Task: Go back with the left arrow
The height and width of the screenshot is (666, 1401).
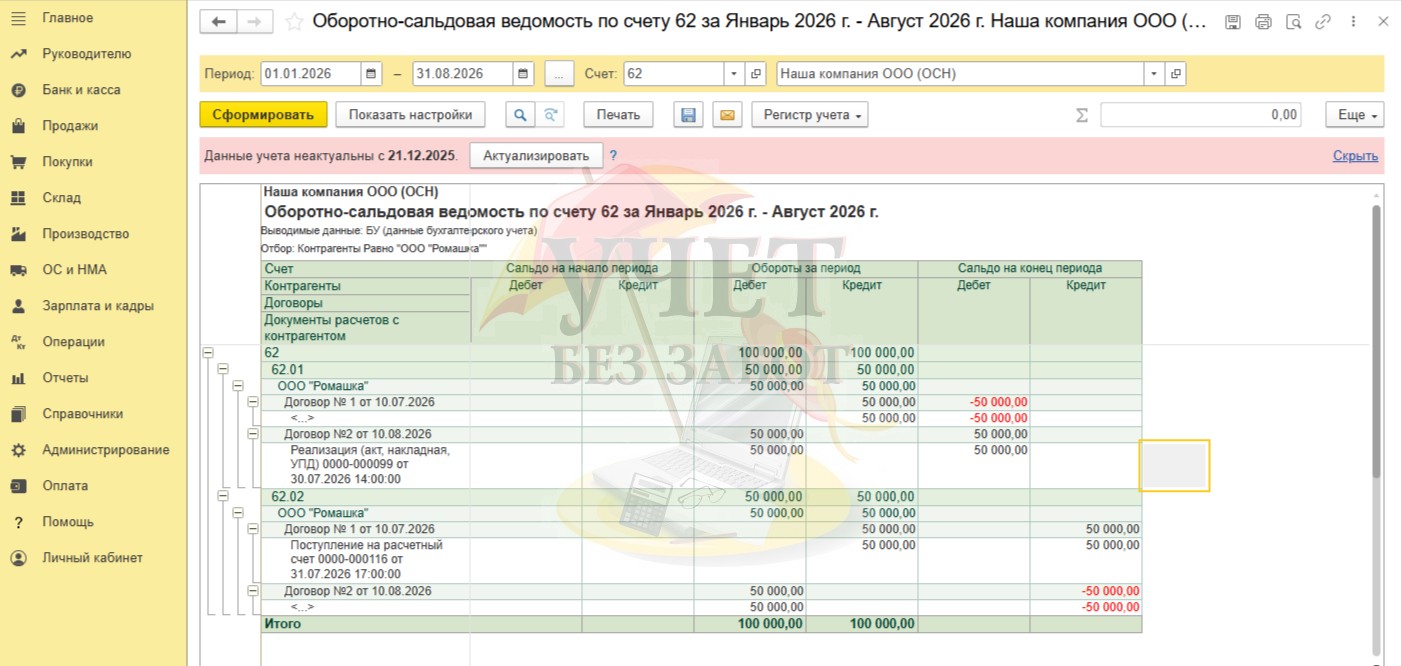Action: click(218, 22)
